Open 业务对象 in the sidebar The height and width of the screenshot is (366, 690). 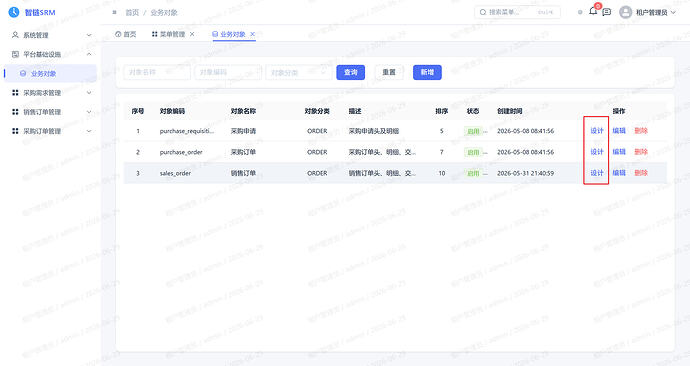50,73
